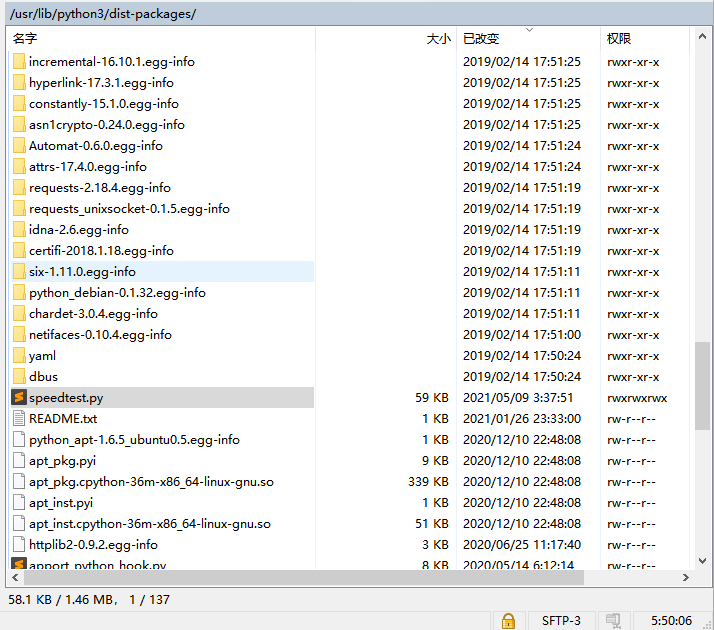Click the vertical scrollbar up arrow
Viewport: 714px width, 630px height.
click(x=702, y=37)
